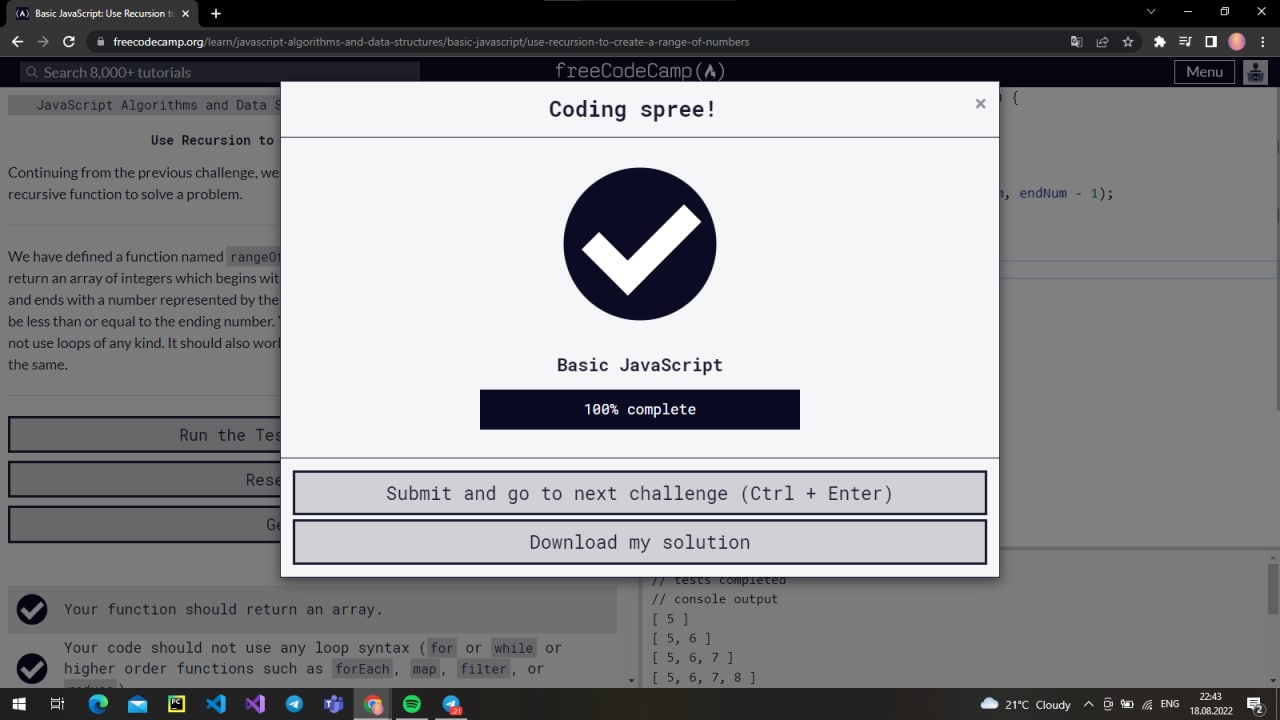Click the 100% complete progress bar
This screenshot has height=720, width=1280.
(x=640, y=410)
